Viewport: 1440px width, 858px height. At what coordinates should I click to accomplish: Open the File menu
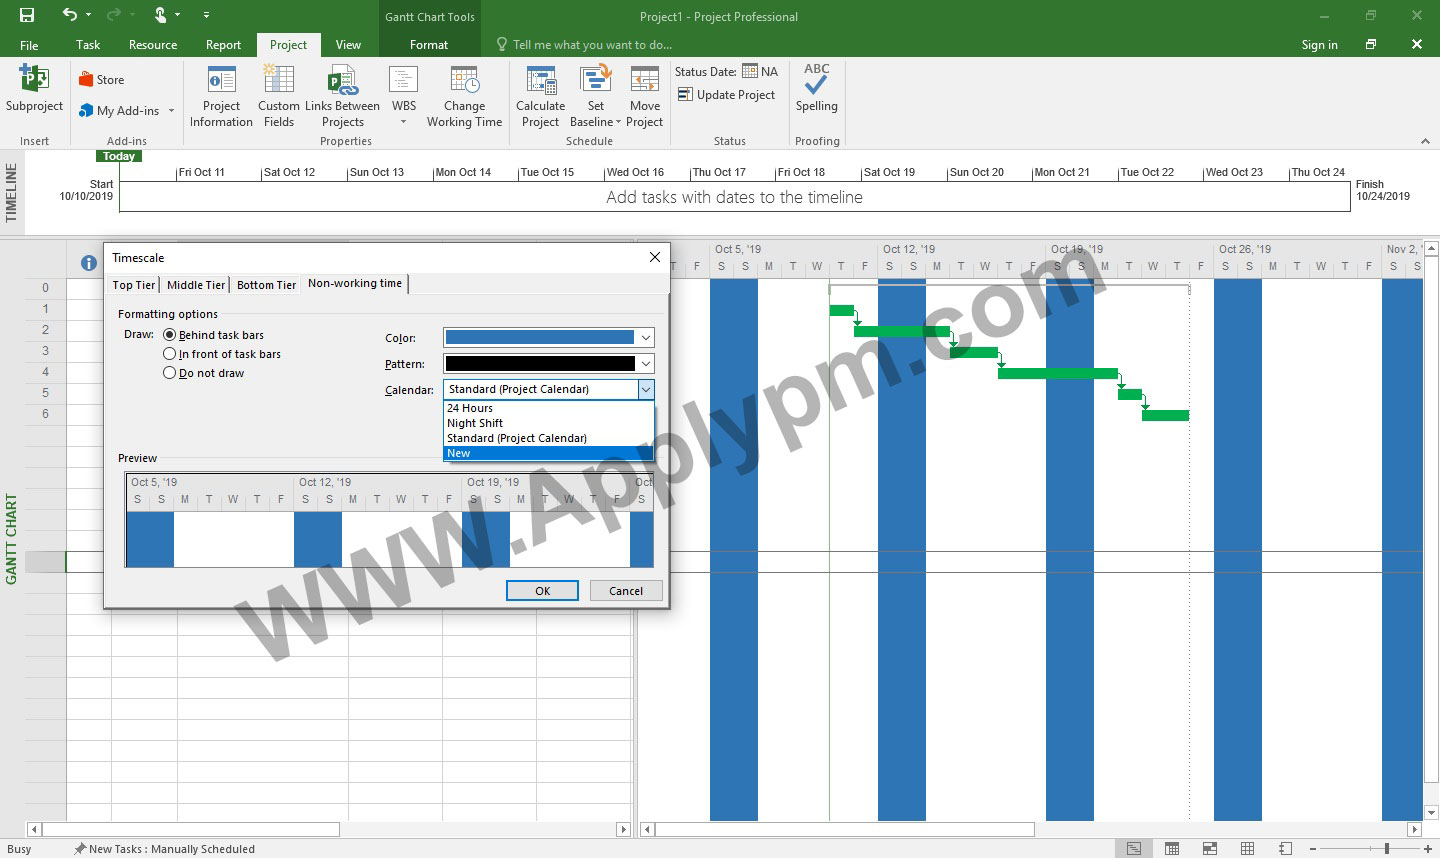click(29, 45)
